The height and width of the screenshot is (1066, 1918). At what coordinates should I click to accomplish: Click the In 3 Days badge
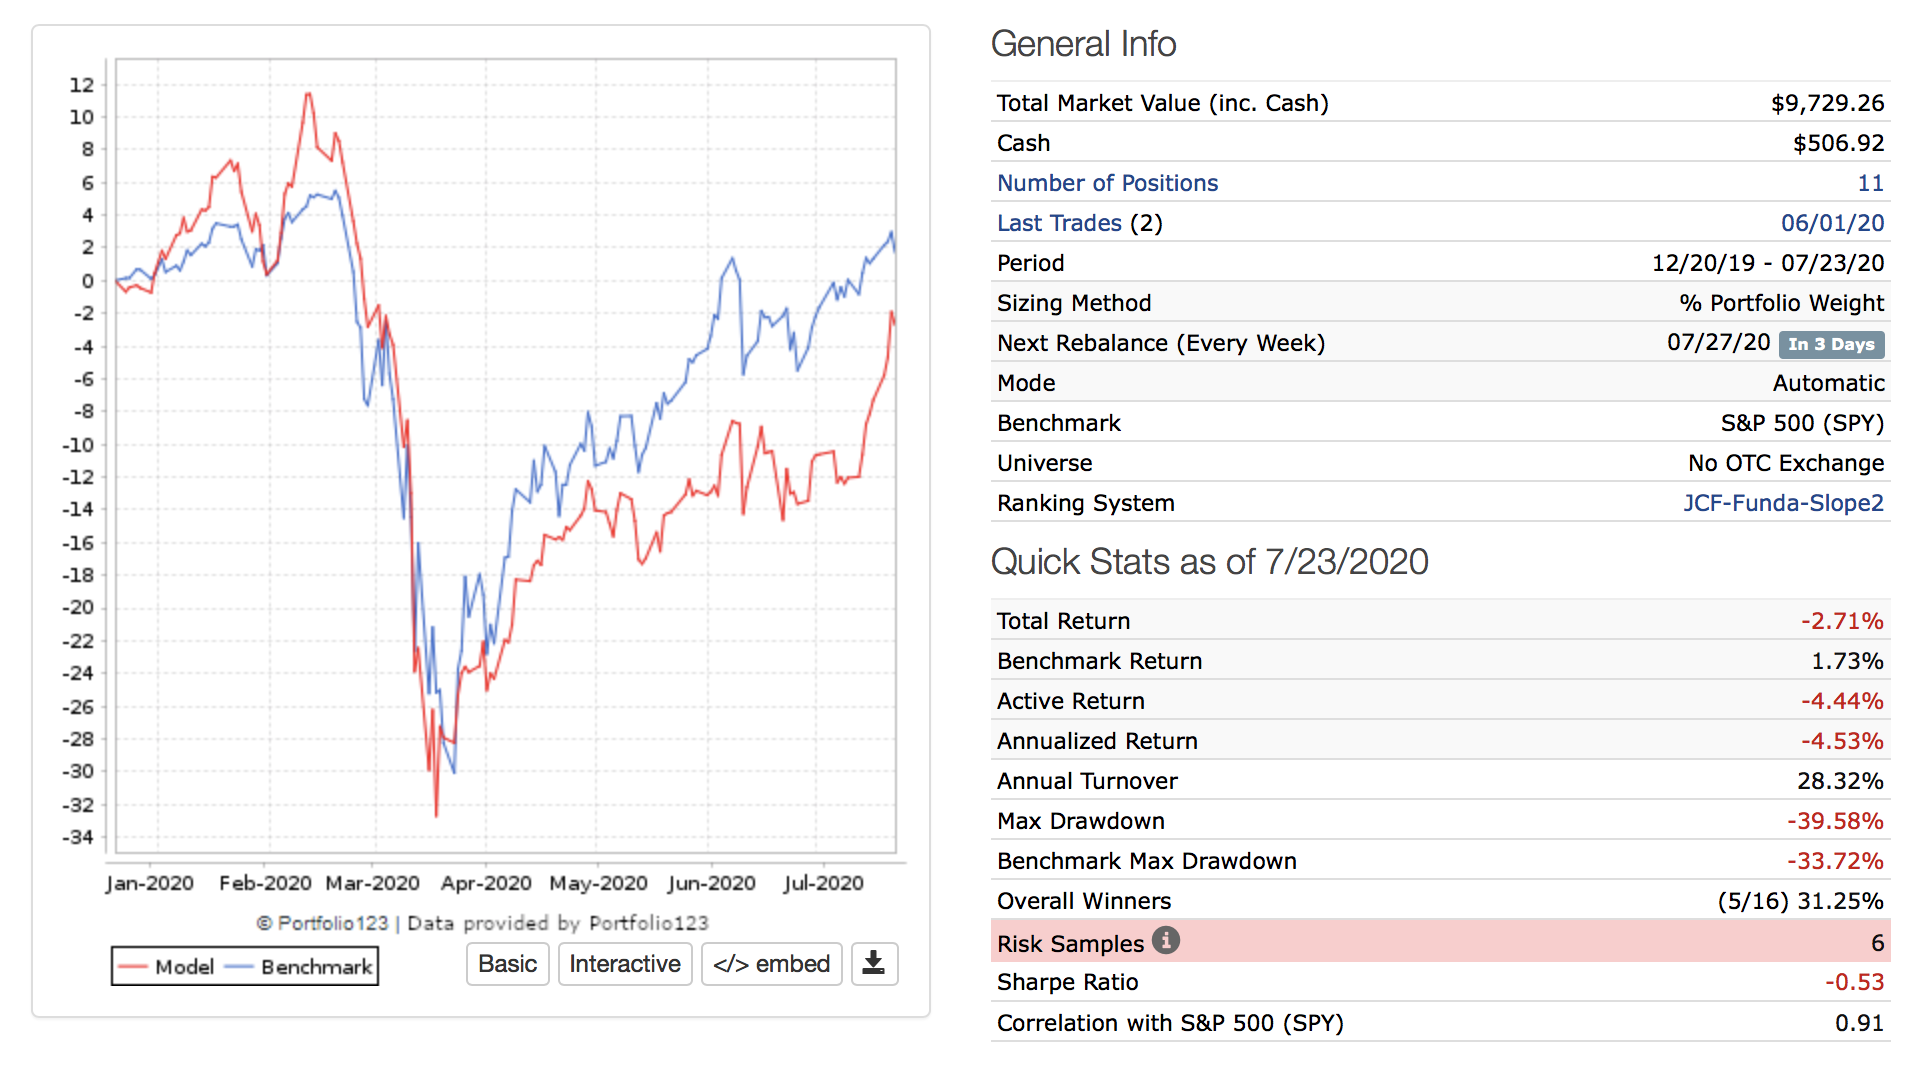click(x=1831, y=344)
